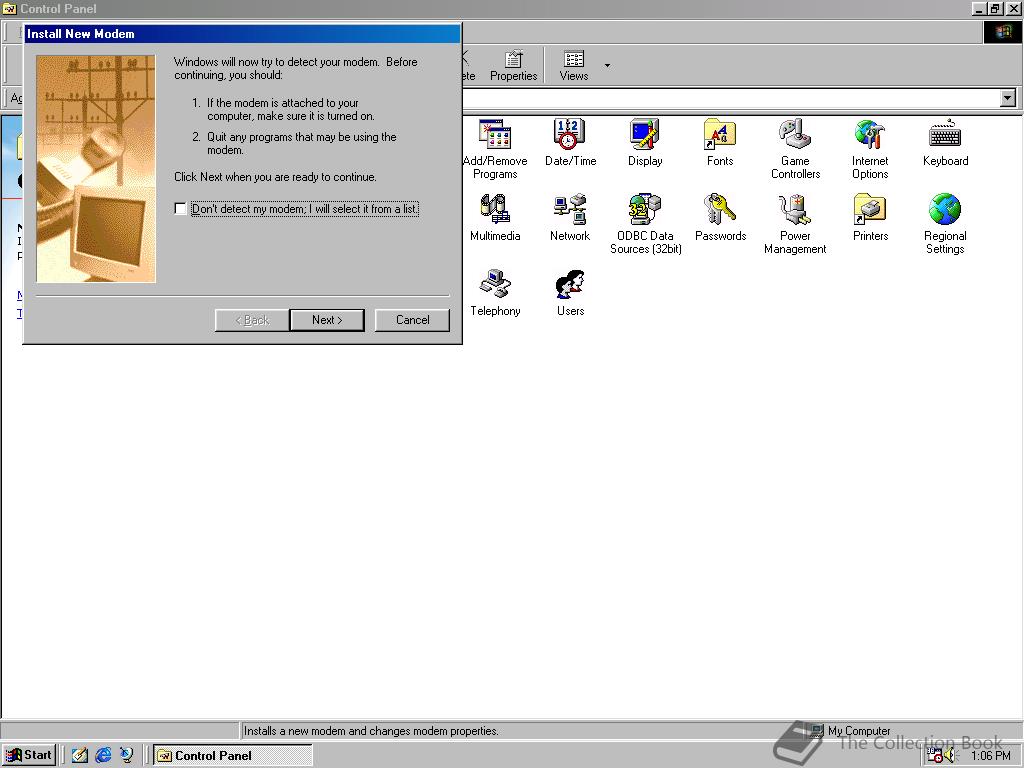
Task: Click the Control Panel title bar icon
Action: (9, 8)
